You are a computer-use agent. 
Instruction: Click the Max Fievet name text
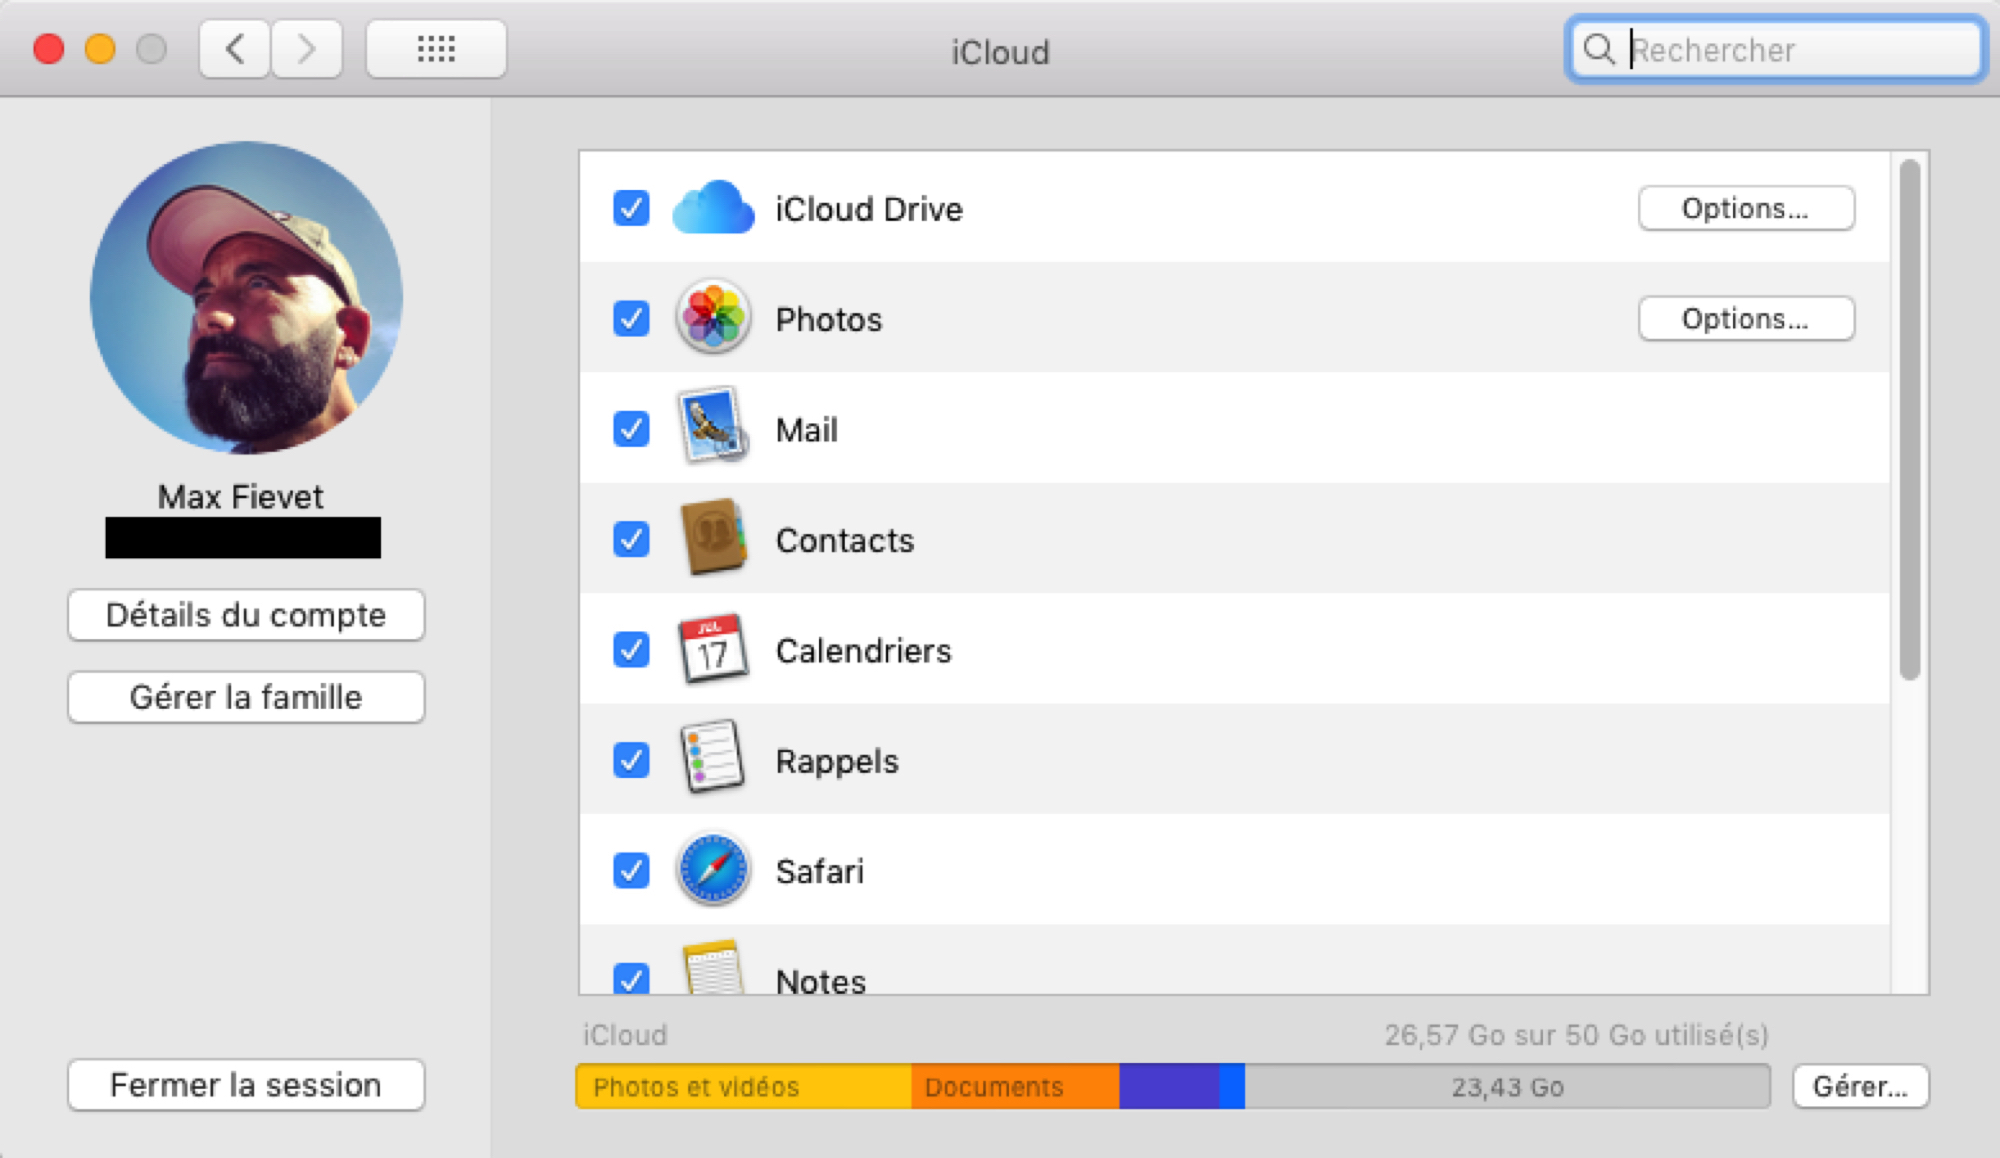(240, 497)
